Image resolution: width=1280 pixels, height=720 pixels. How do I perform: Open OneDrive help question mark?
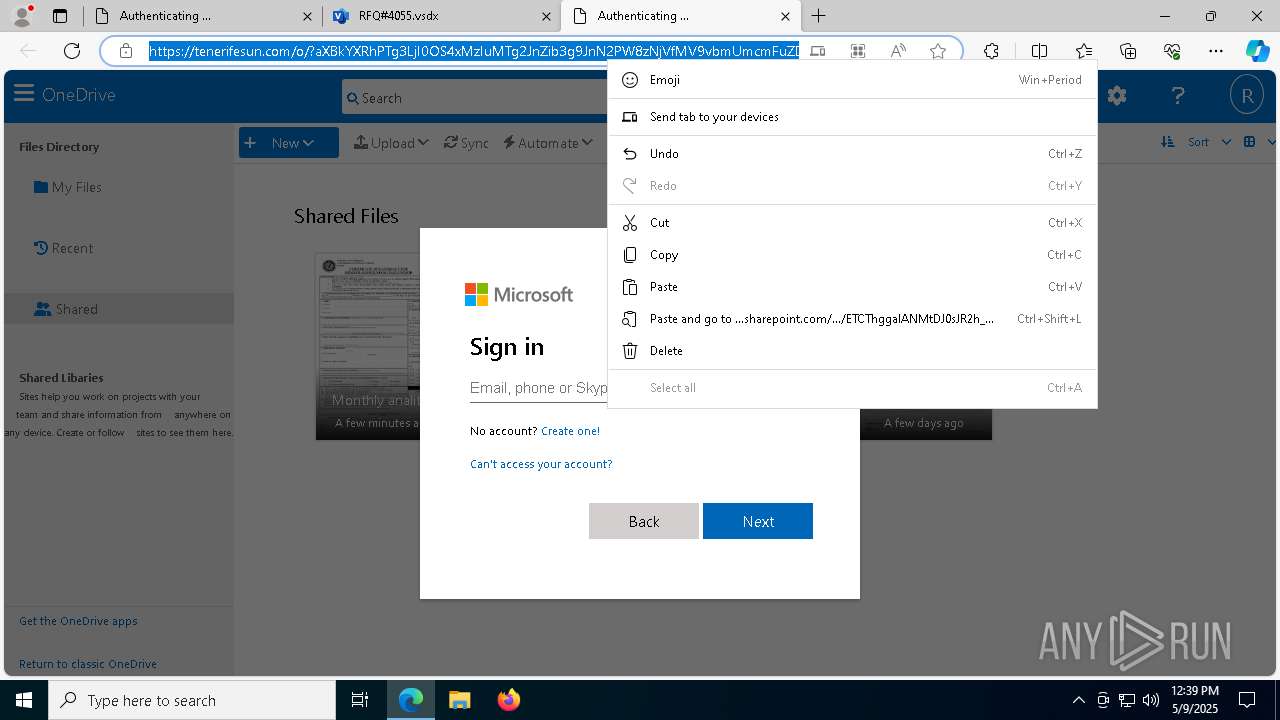[x=1178, y=95]
